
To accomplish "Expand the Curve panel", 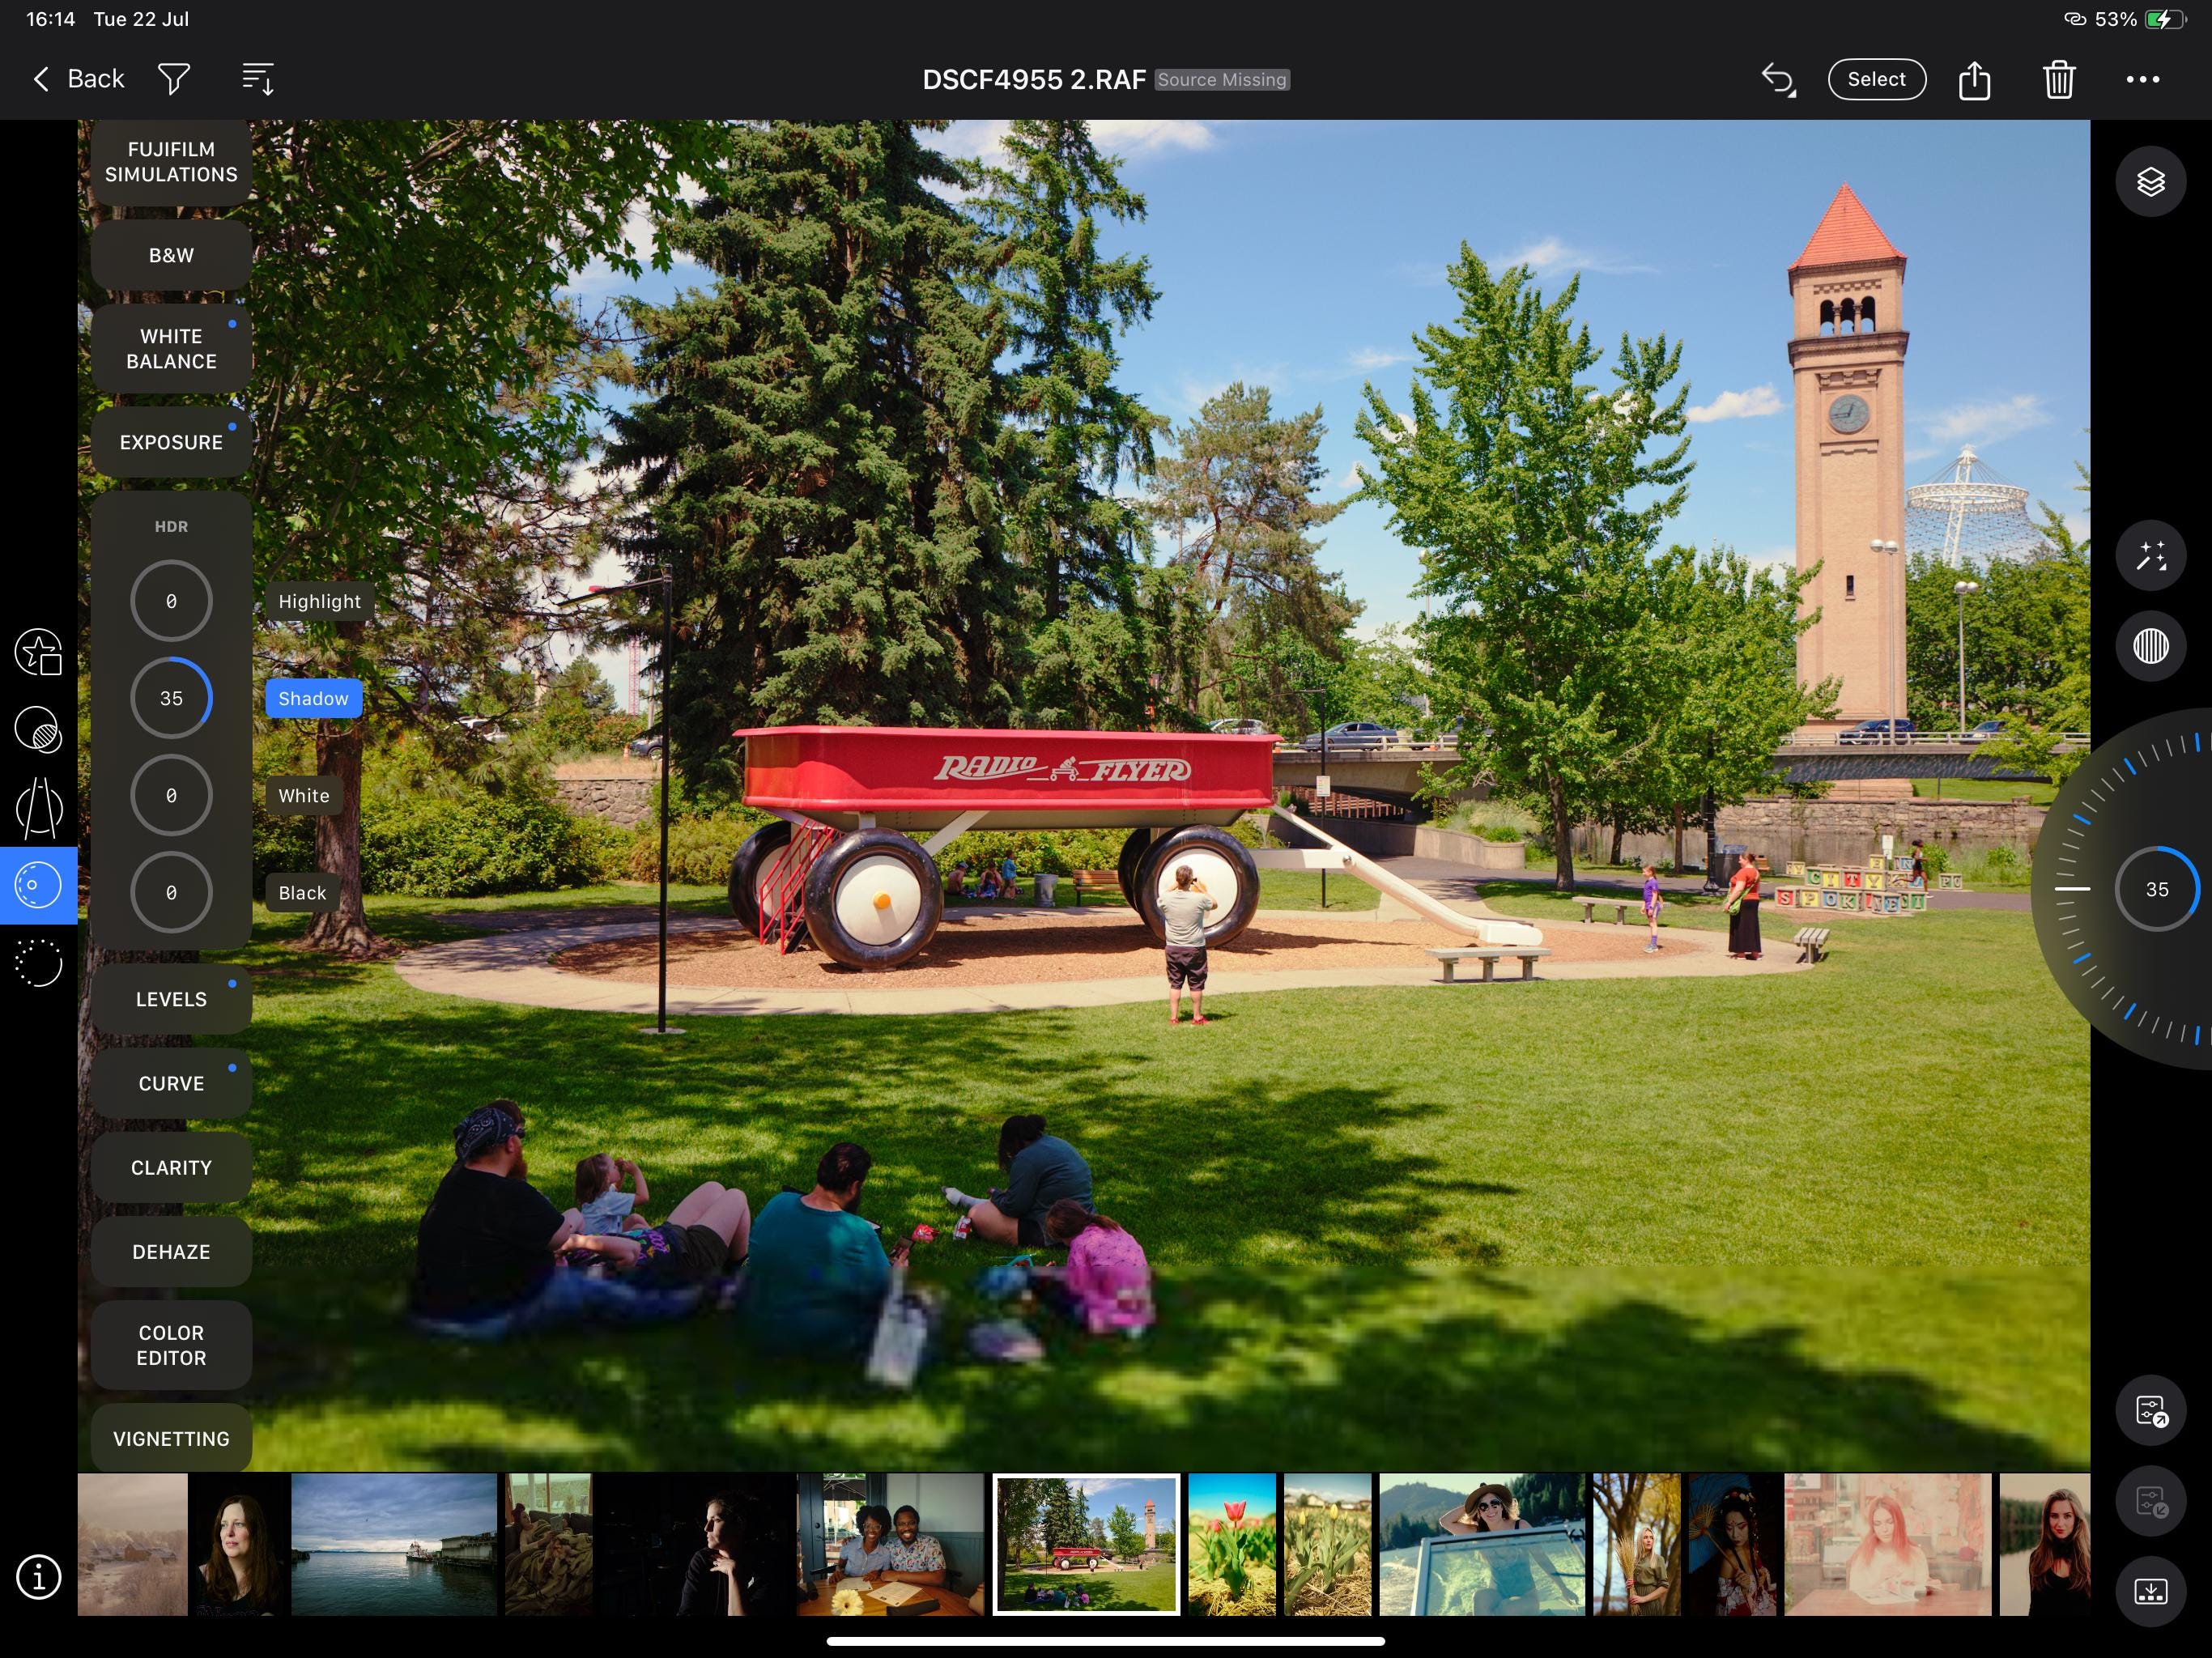I will click(171, 1083).
